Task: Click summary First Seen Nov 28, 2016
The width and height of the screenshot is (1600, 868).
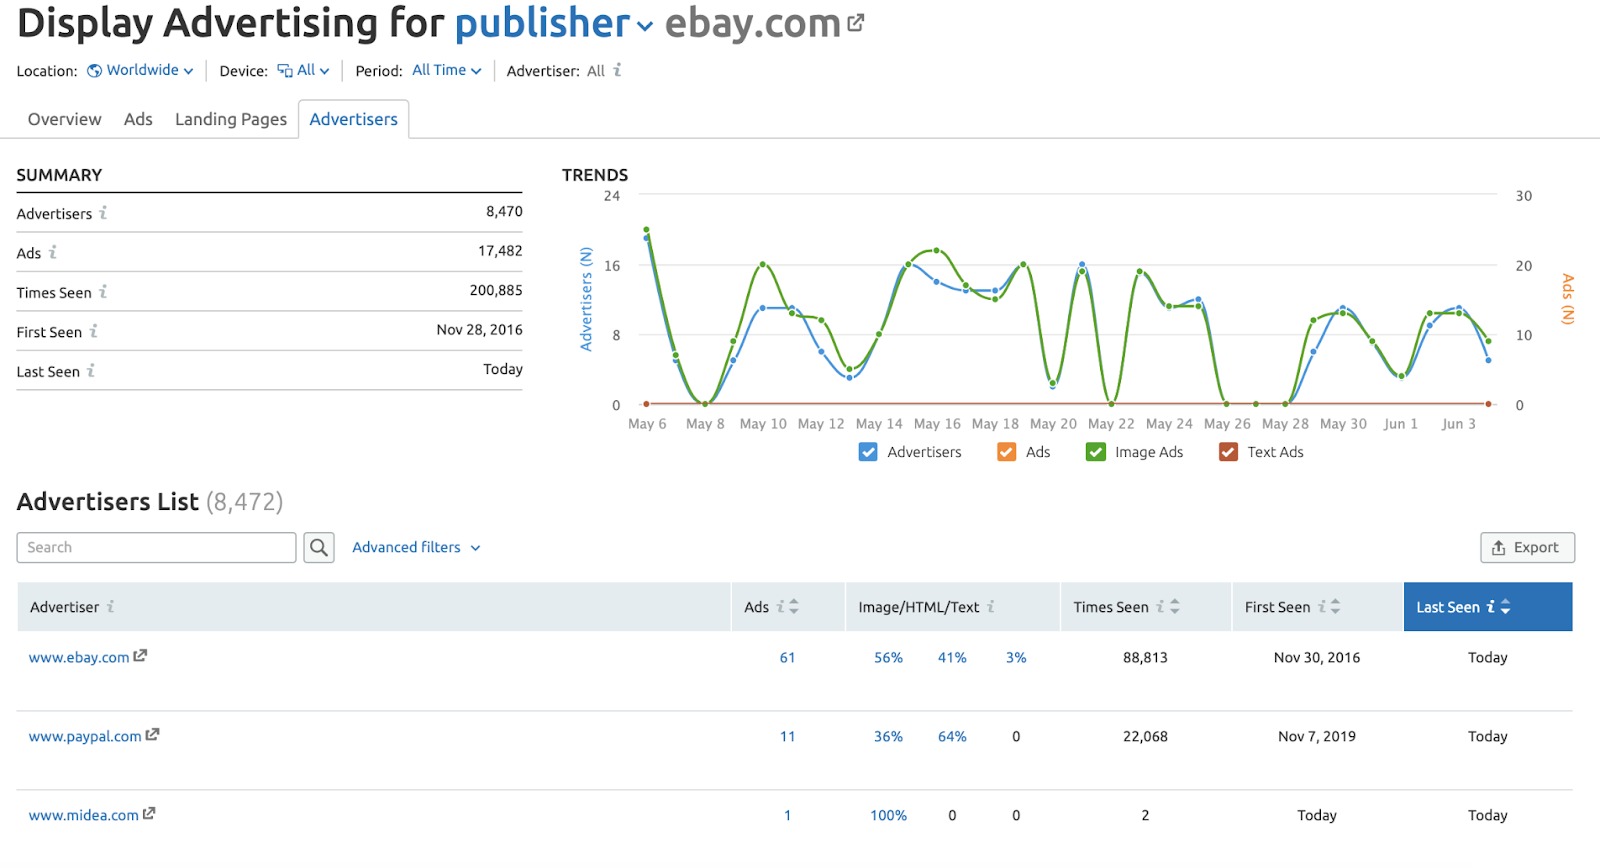Action: click(479, 329)
